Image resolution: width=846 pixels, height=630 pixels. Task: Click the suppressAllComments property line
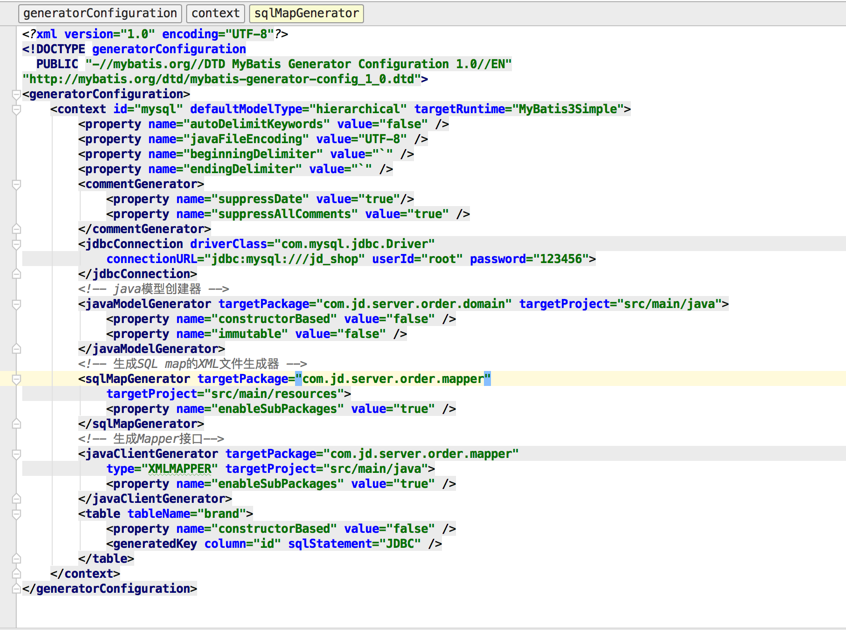[288, 214]
